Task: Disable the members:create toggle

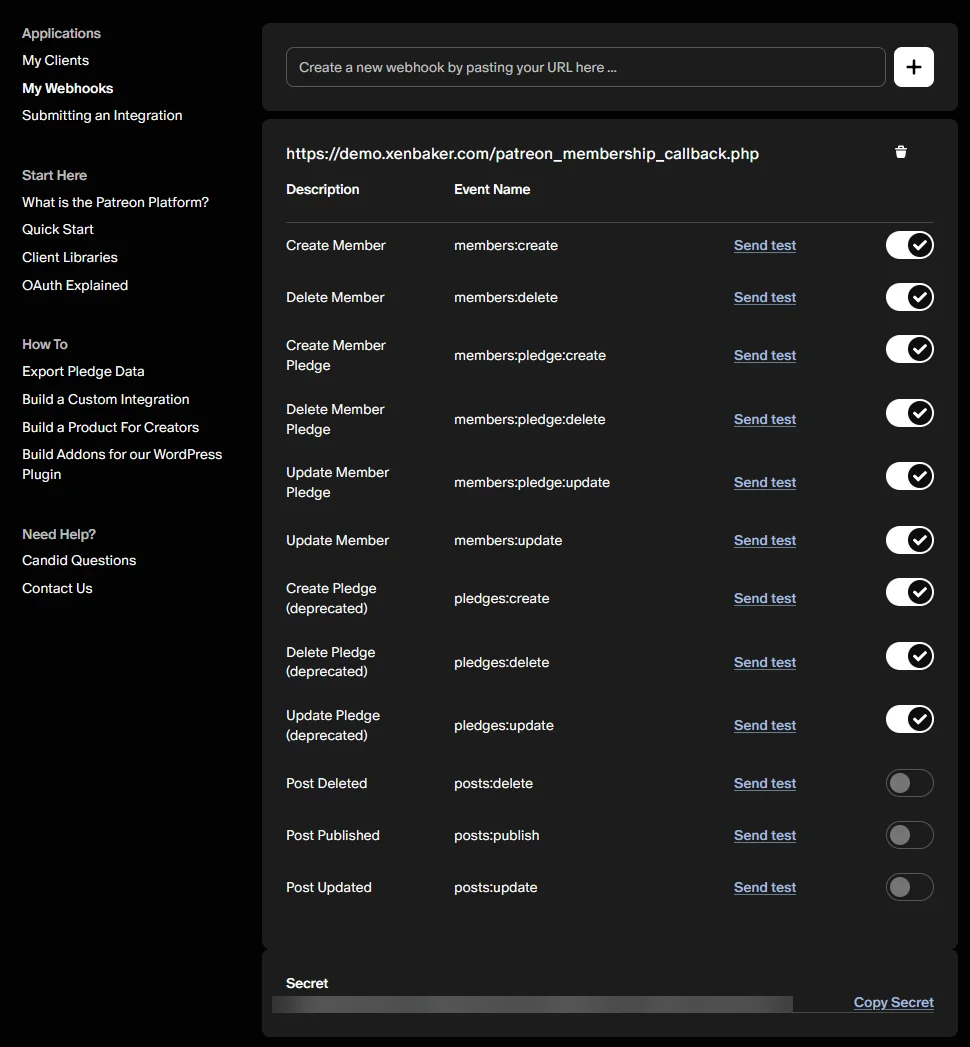Action: pos(909,245)
